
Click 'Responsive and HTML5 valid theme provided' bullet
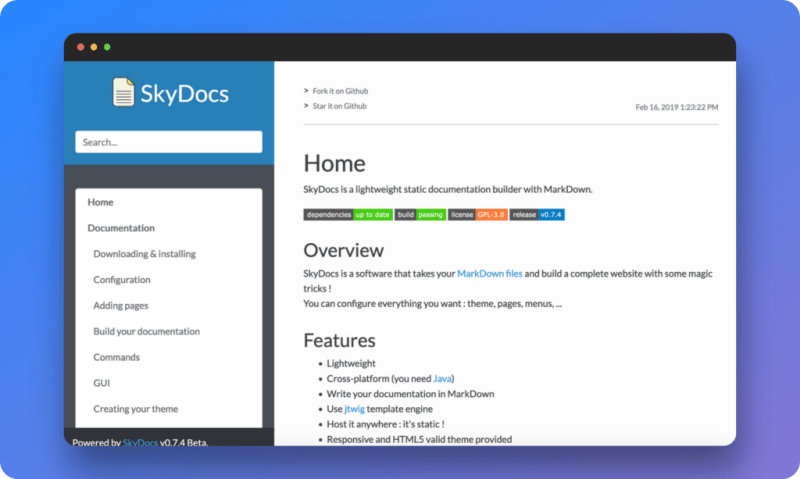pyautogui.click(x=419, y=439)
